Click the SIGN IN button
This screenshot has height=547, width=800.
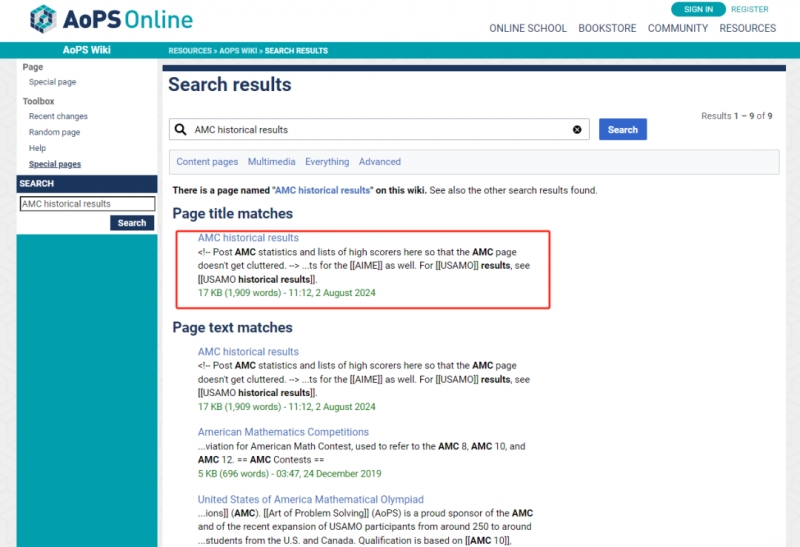click(x=698, y=9)
